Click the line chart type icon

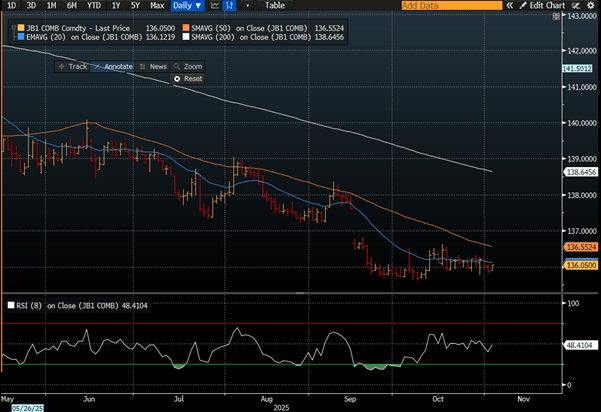214,6
